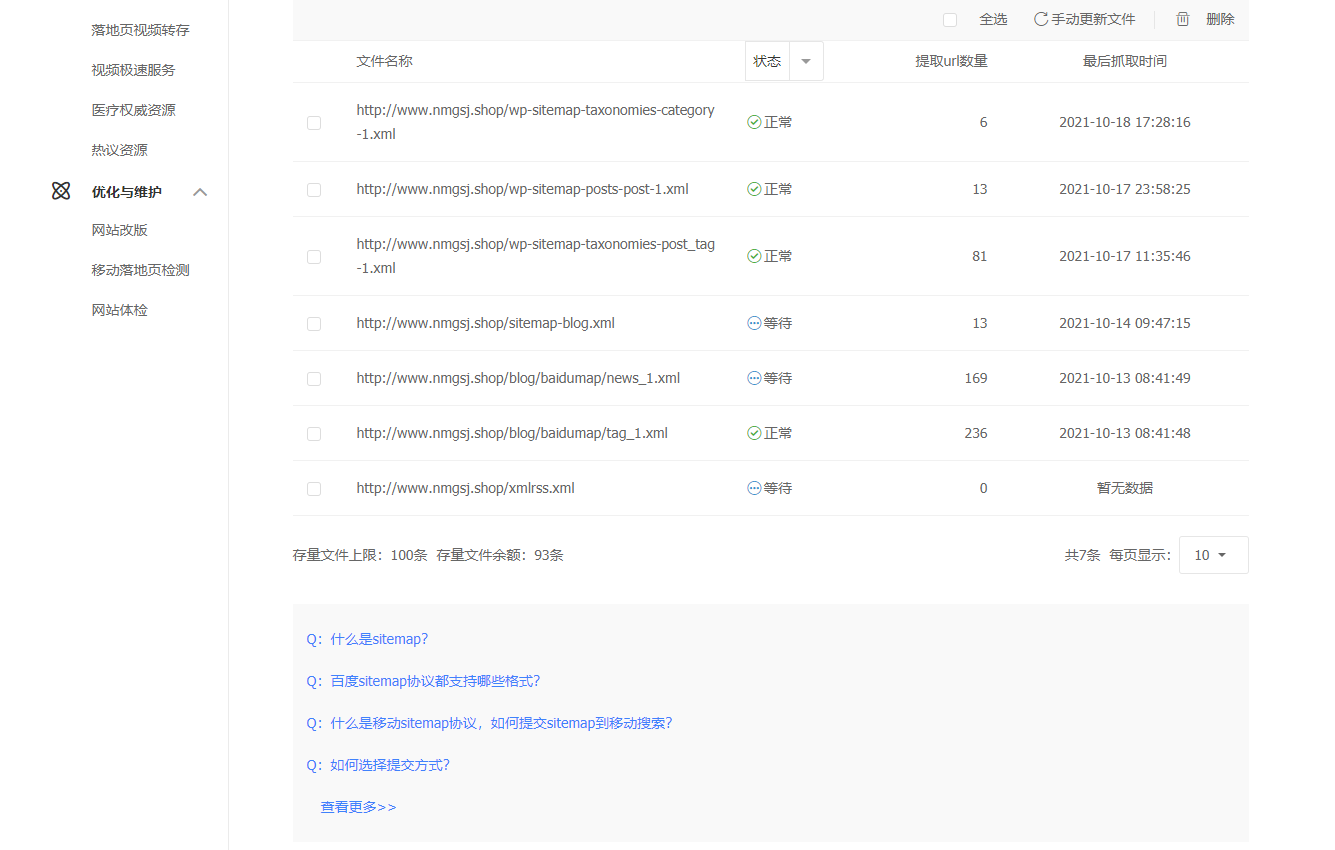Click url count 169 cell
This screenshot has height=850, width=1335.
coord(975,378)
